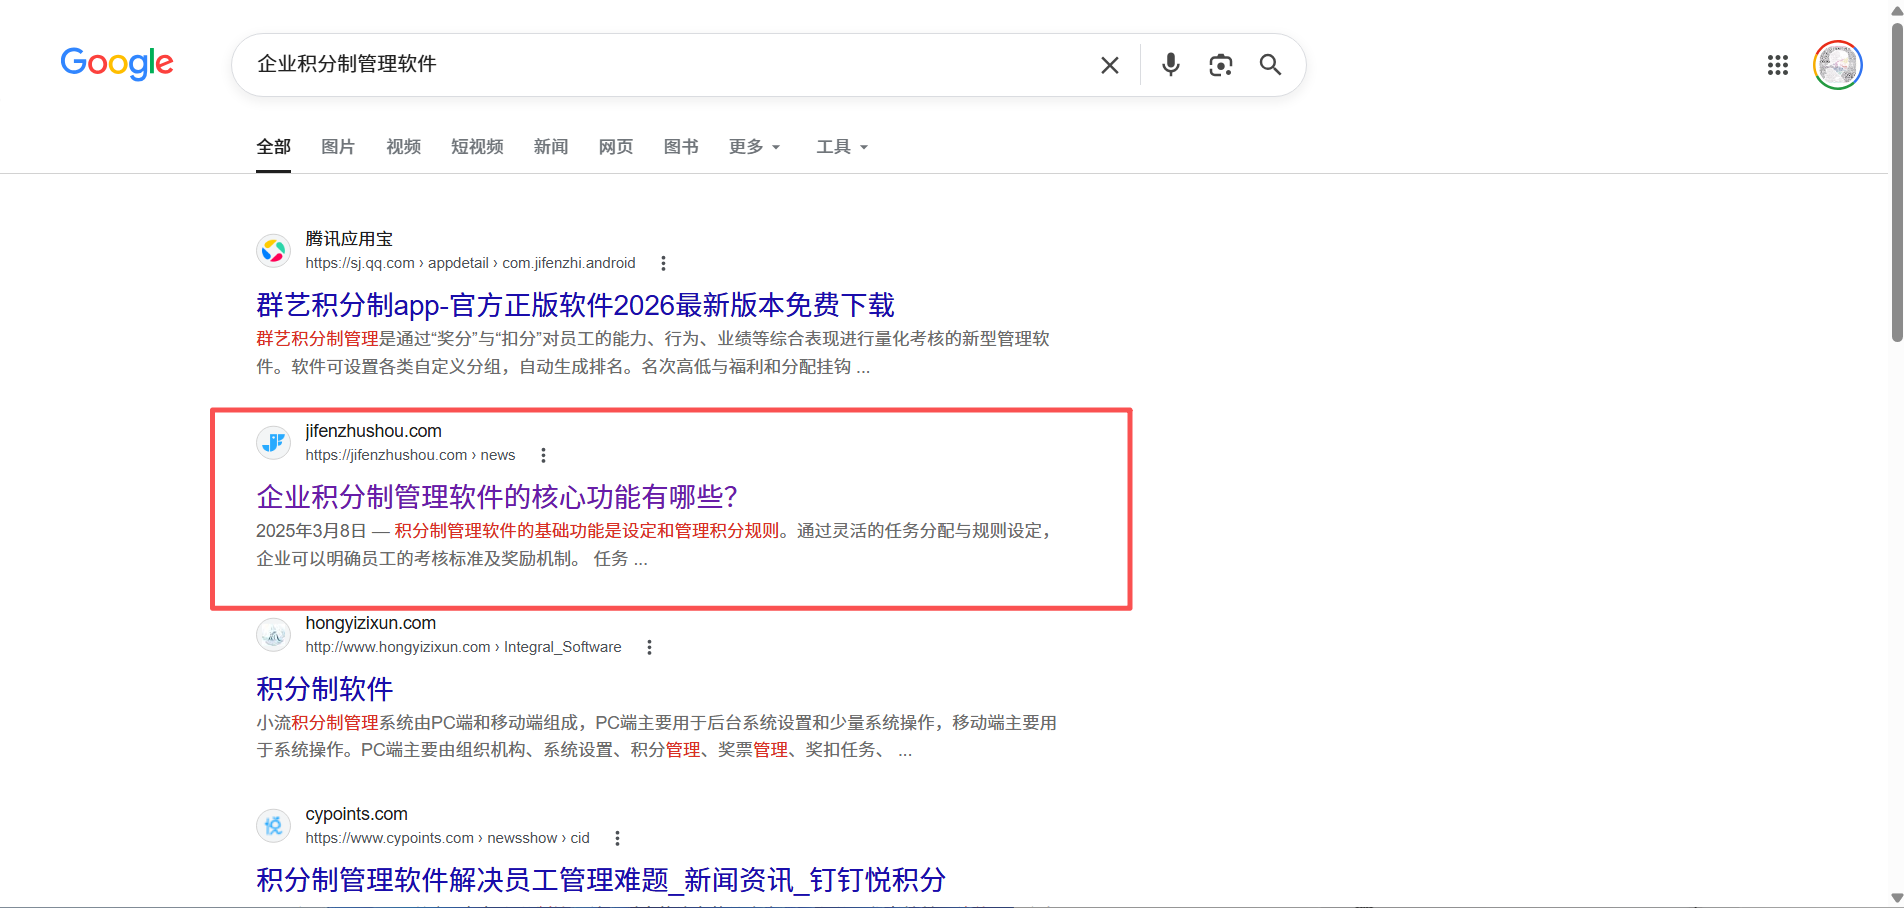The height and width of the screenshot is (908, 1904).
Task: Switch to the 图书 tab
Action: pos(681,147)
